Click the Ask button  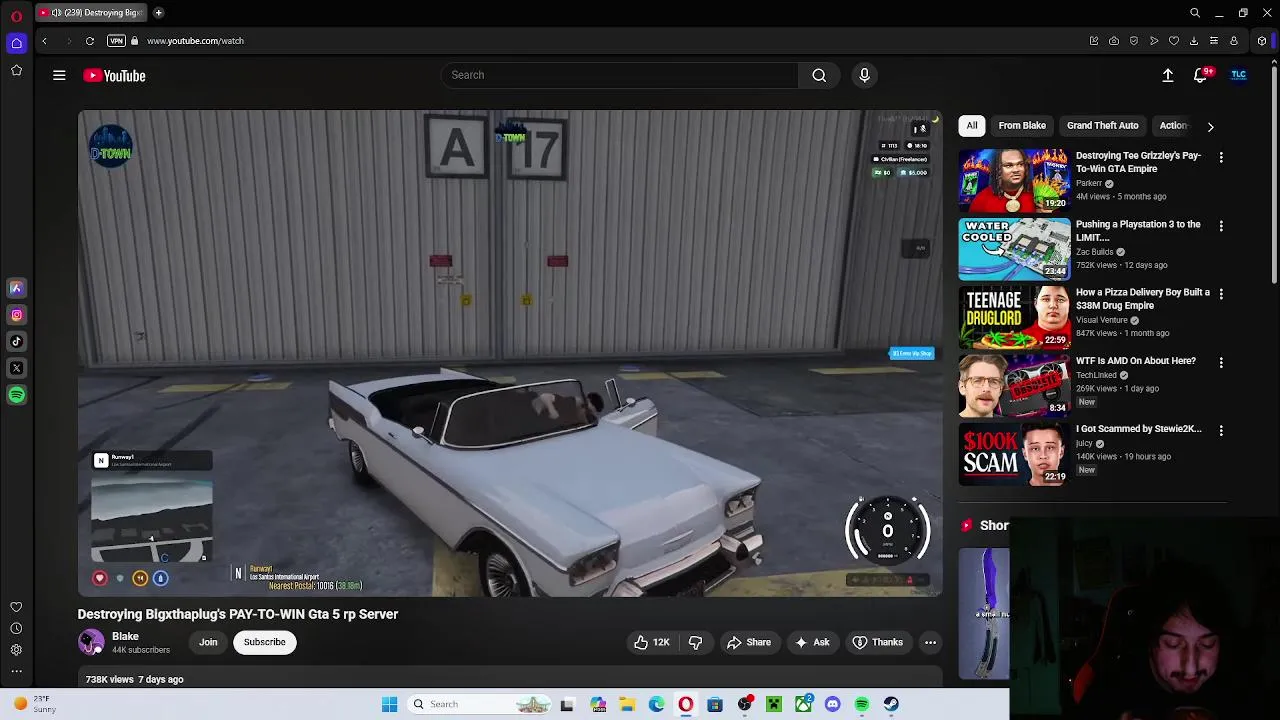pos(812,642)
